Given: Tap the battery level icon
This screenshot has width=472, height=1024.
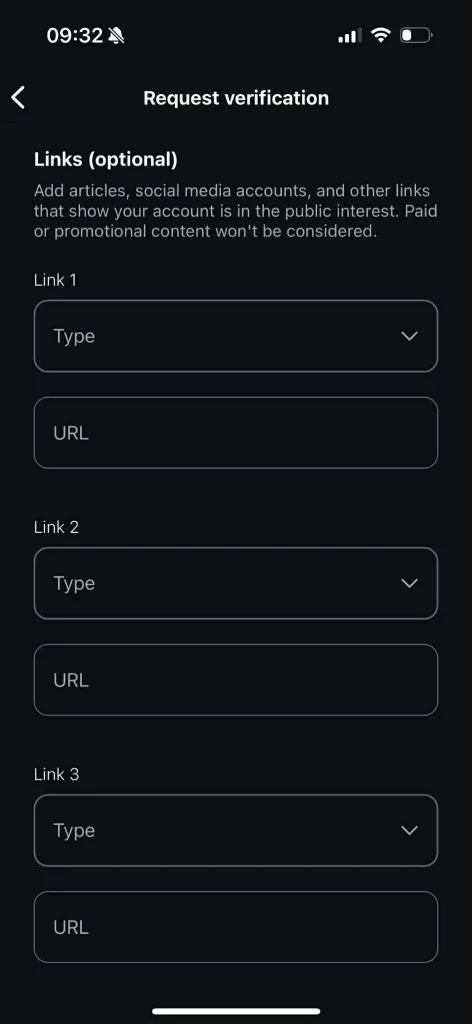Looking at the screenshot, I should click(416, 35).
